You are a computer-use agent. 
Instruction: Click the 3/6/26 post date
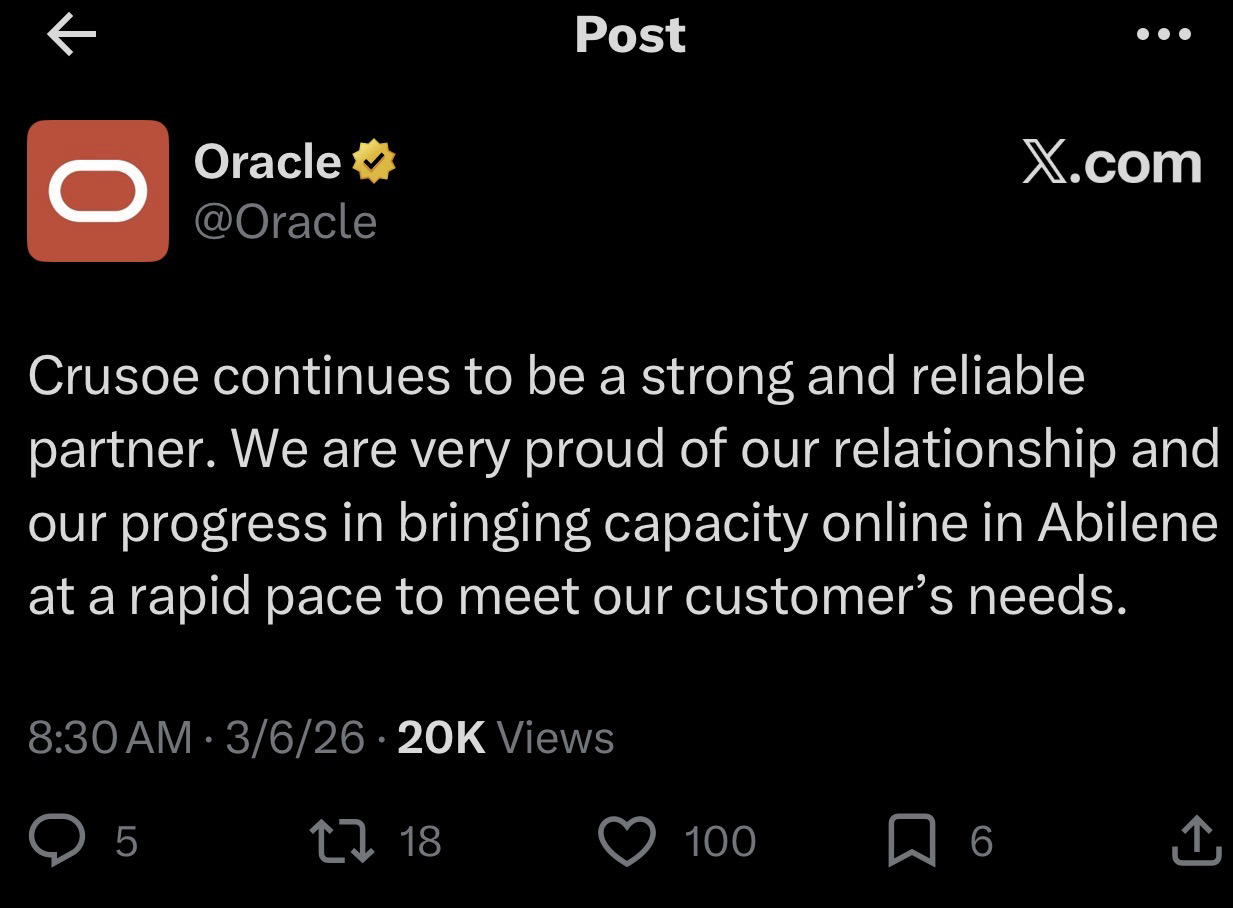295,738
